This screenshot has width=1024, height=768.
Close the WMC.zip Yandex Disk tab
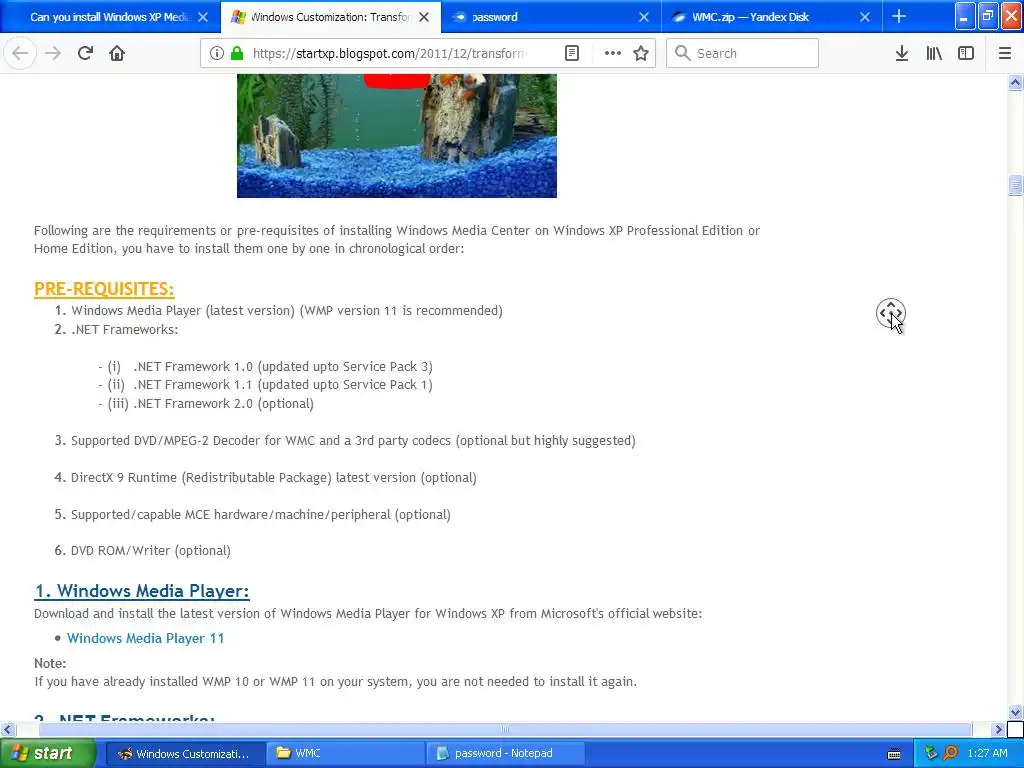(865, 17)
